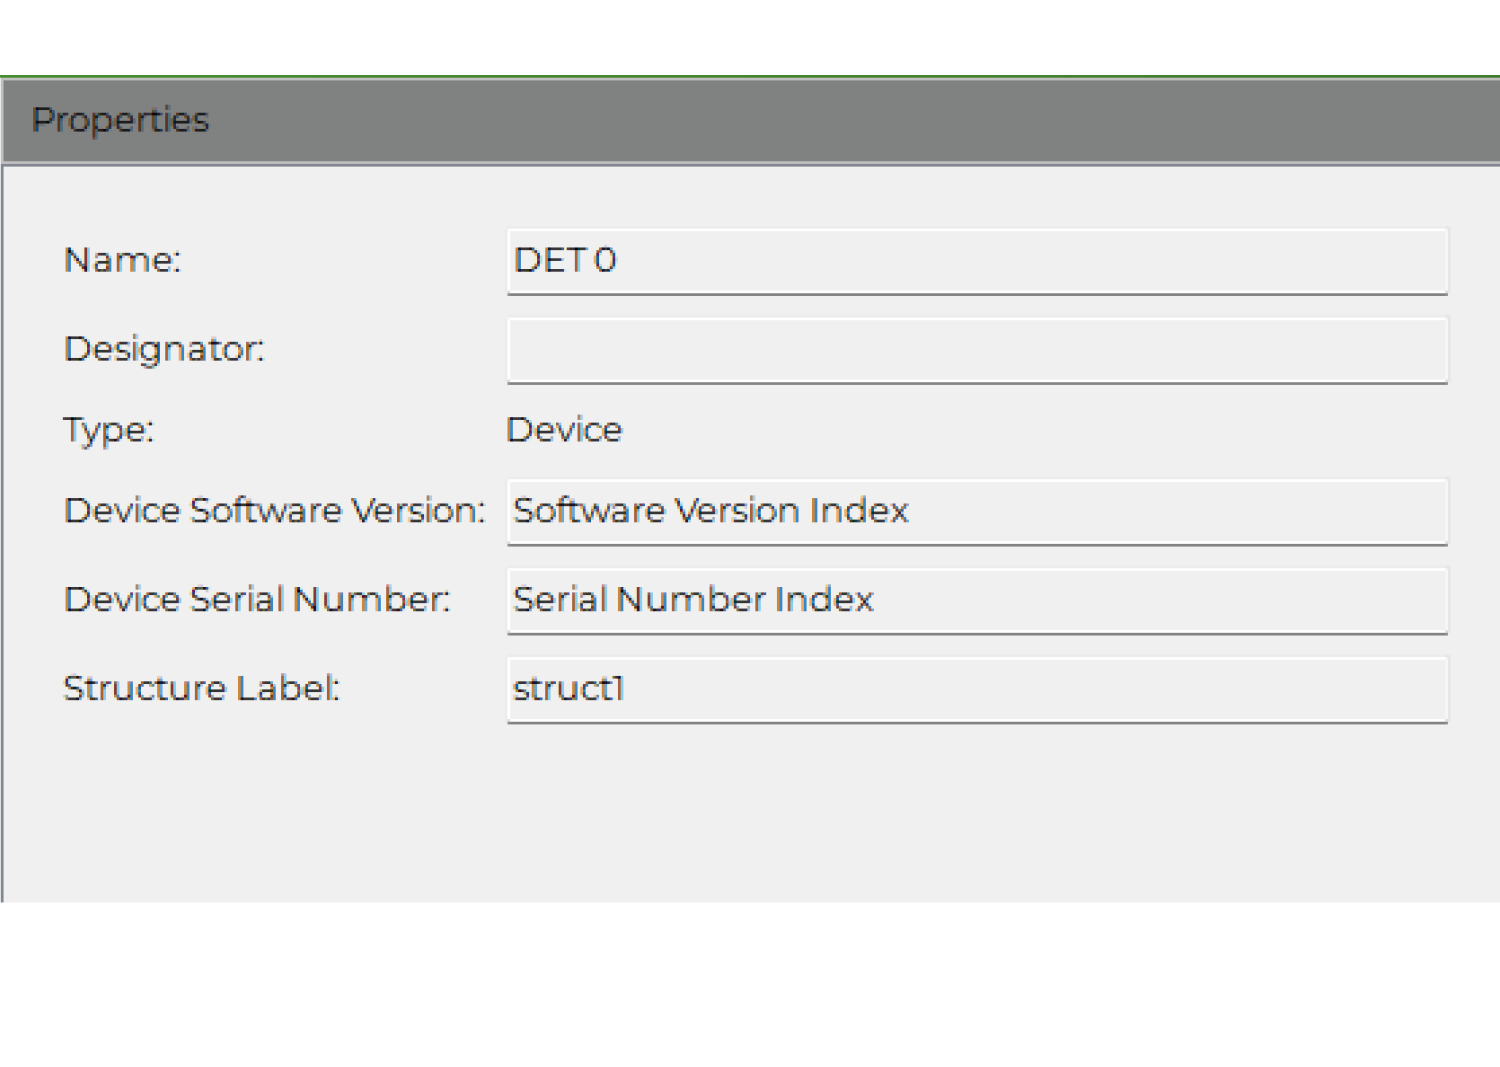The image size is (1500, 1067).
Task: Click the Serial Number Index text
Action: click(x=693, y=599)
